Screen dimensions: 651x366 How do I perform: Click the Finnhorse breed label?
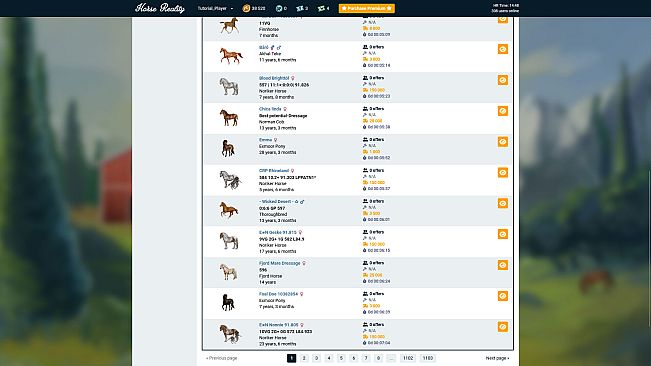269,29
